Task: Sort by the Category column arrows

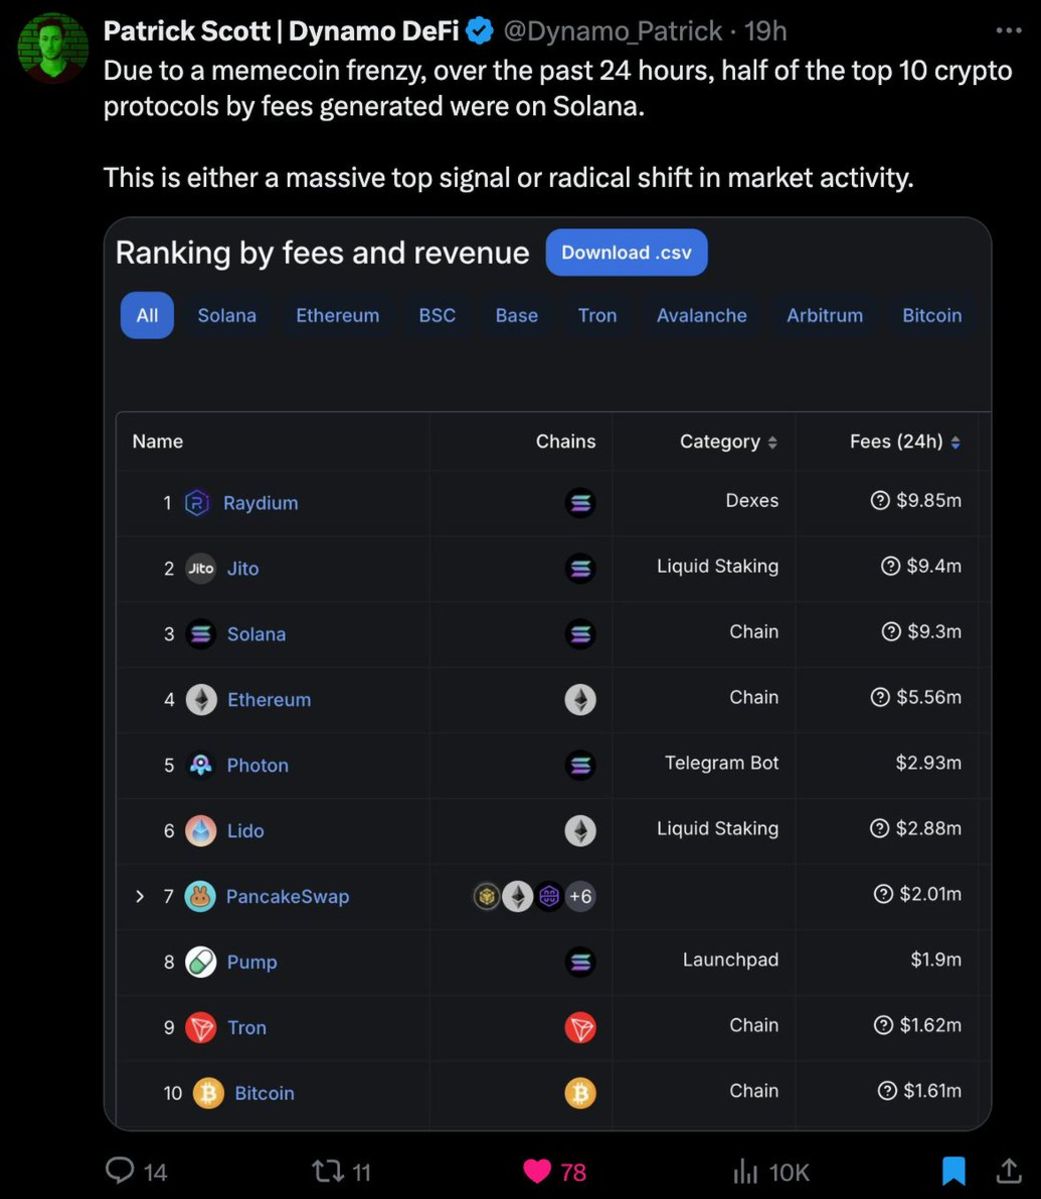Action: [772, 442]
